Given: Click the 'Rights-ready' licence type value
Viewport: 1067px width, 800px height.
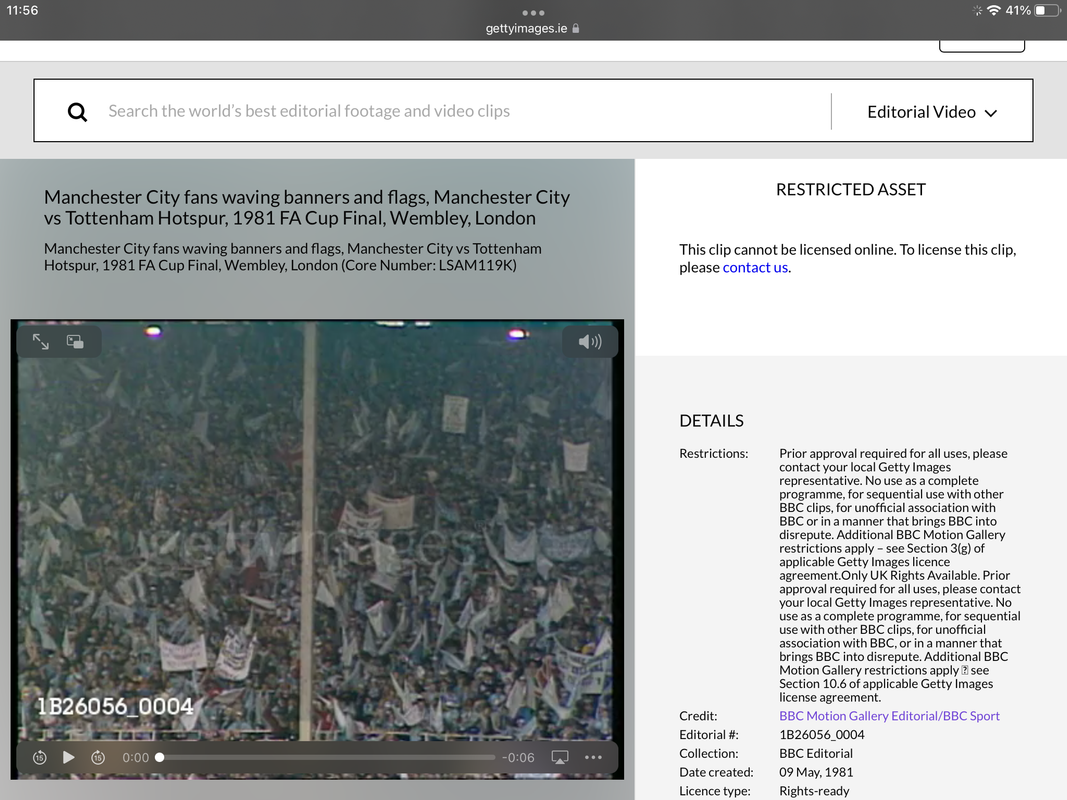Looking at the screenshot, I should point(814,791).
